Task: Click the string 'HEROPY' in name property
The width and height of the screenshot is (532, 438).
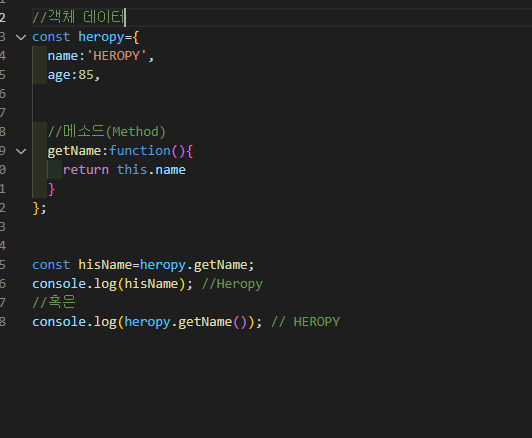Action: click(x=116, y=56)
